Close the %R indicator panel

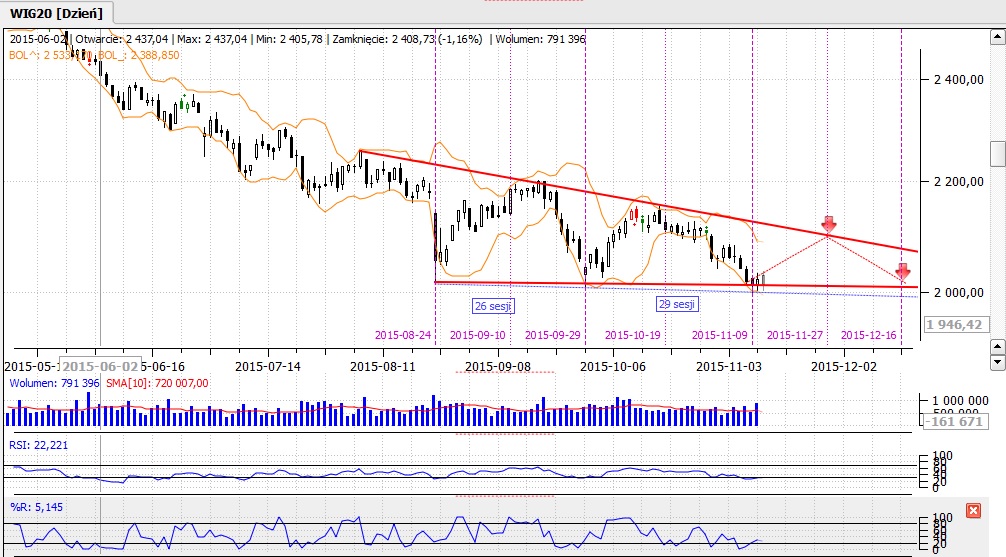click(x=973, y=511)
